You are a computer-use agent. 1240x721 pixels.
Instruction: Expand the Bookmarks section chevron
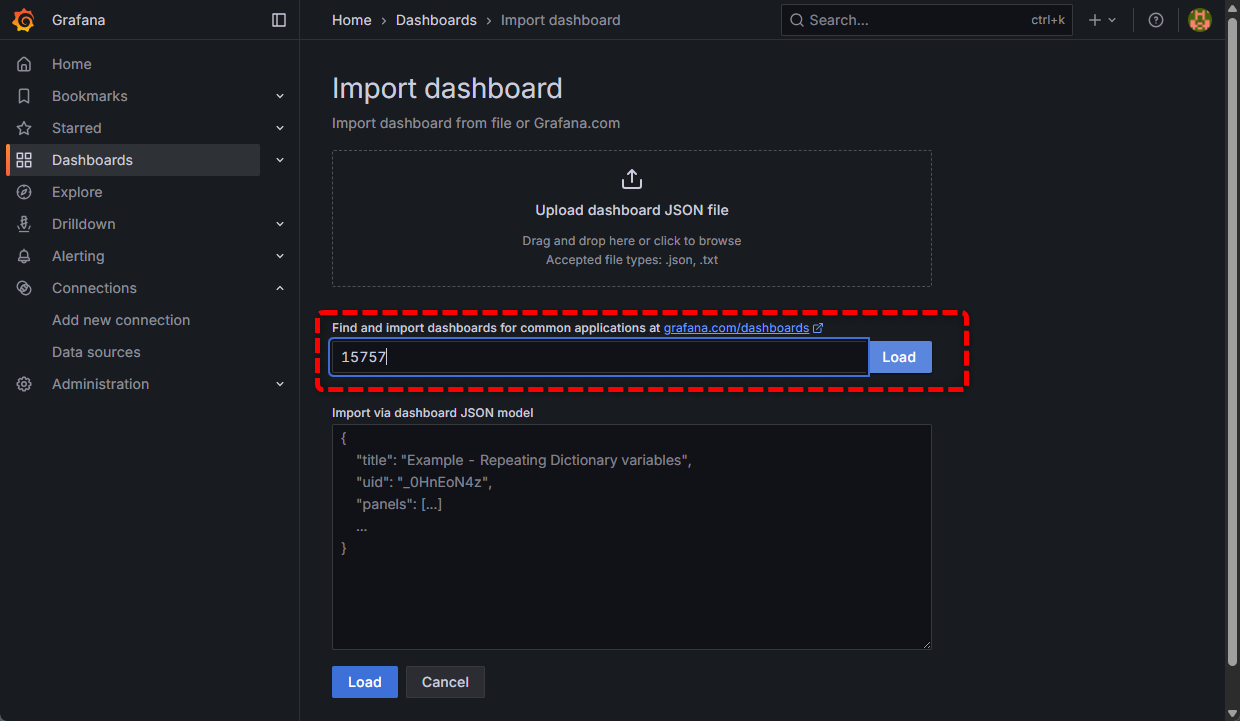point(280,96)
